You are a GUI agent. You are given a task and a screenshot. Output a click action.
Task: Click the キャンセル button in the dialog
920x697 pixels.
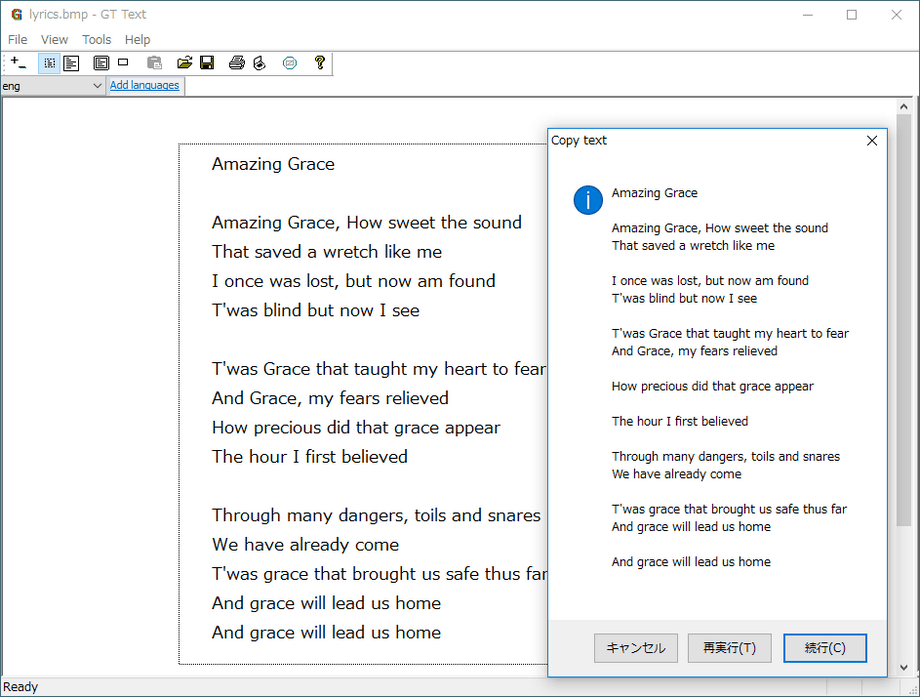[635, 648]
